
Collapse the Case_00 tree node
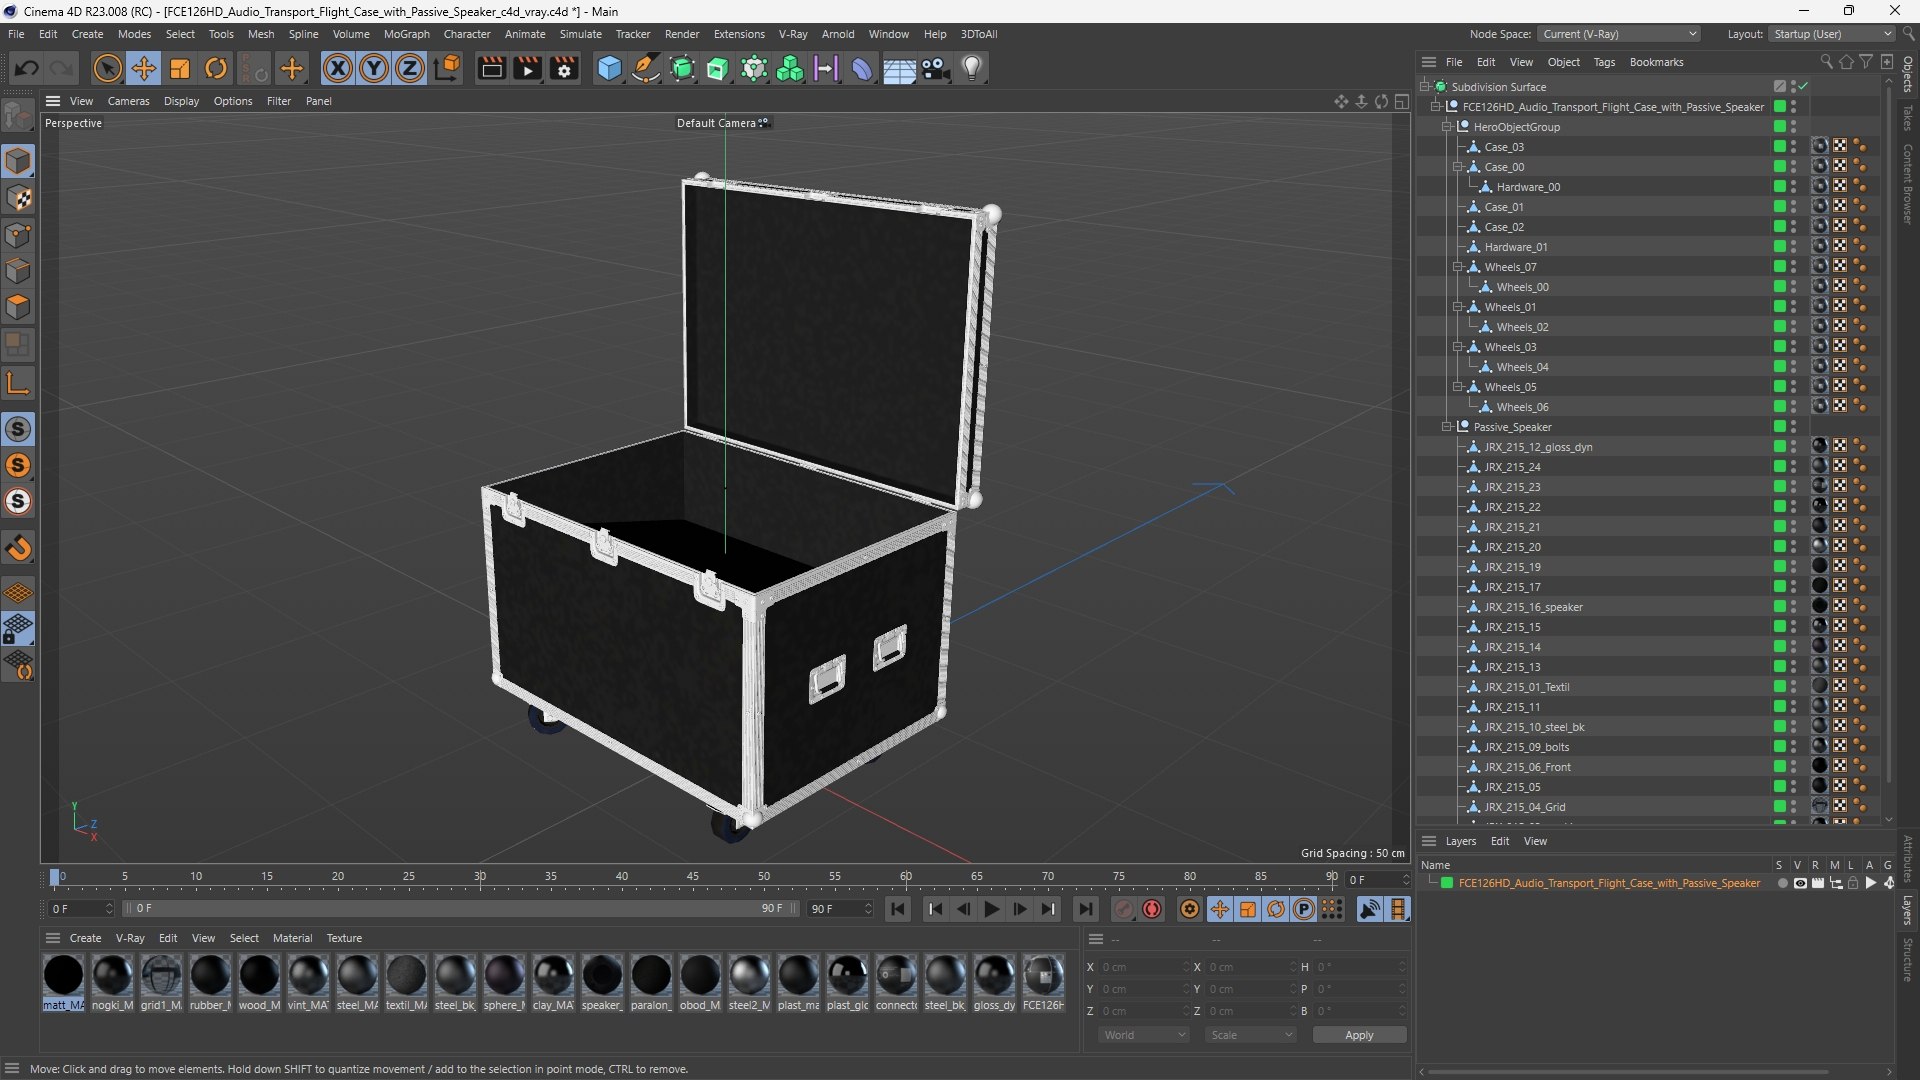pos(1457,167)
